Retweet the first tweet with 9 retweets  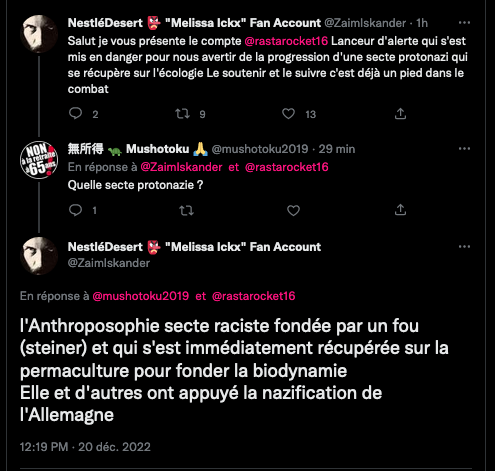pyautogui.click(x=183, y=114)
